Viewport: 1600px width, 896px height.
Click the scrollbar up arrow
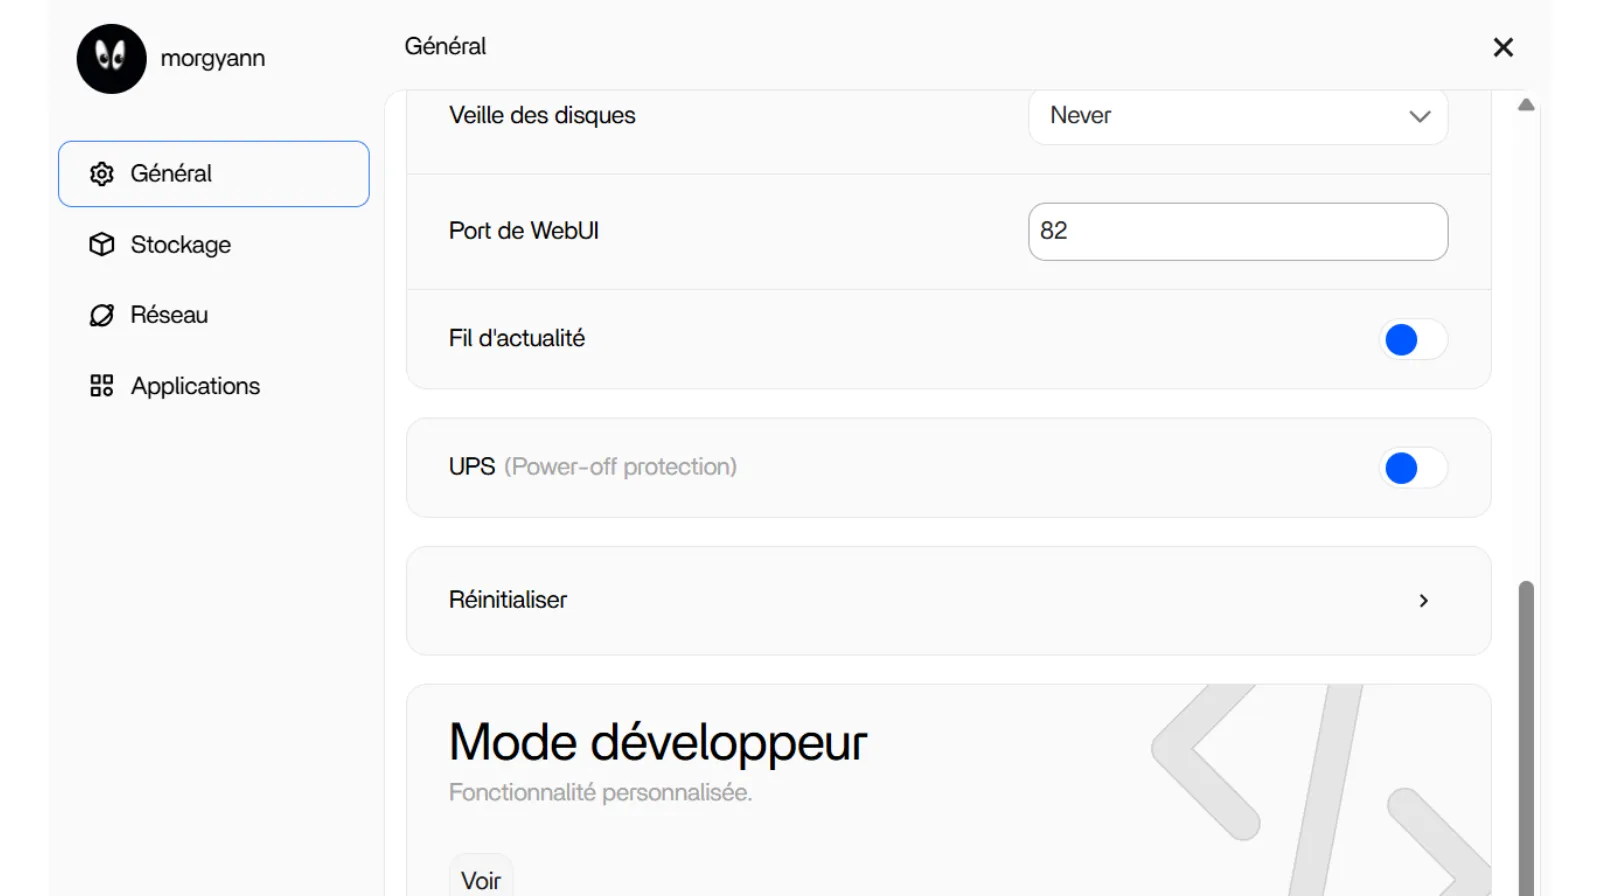(x=1526, y=105)
